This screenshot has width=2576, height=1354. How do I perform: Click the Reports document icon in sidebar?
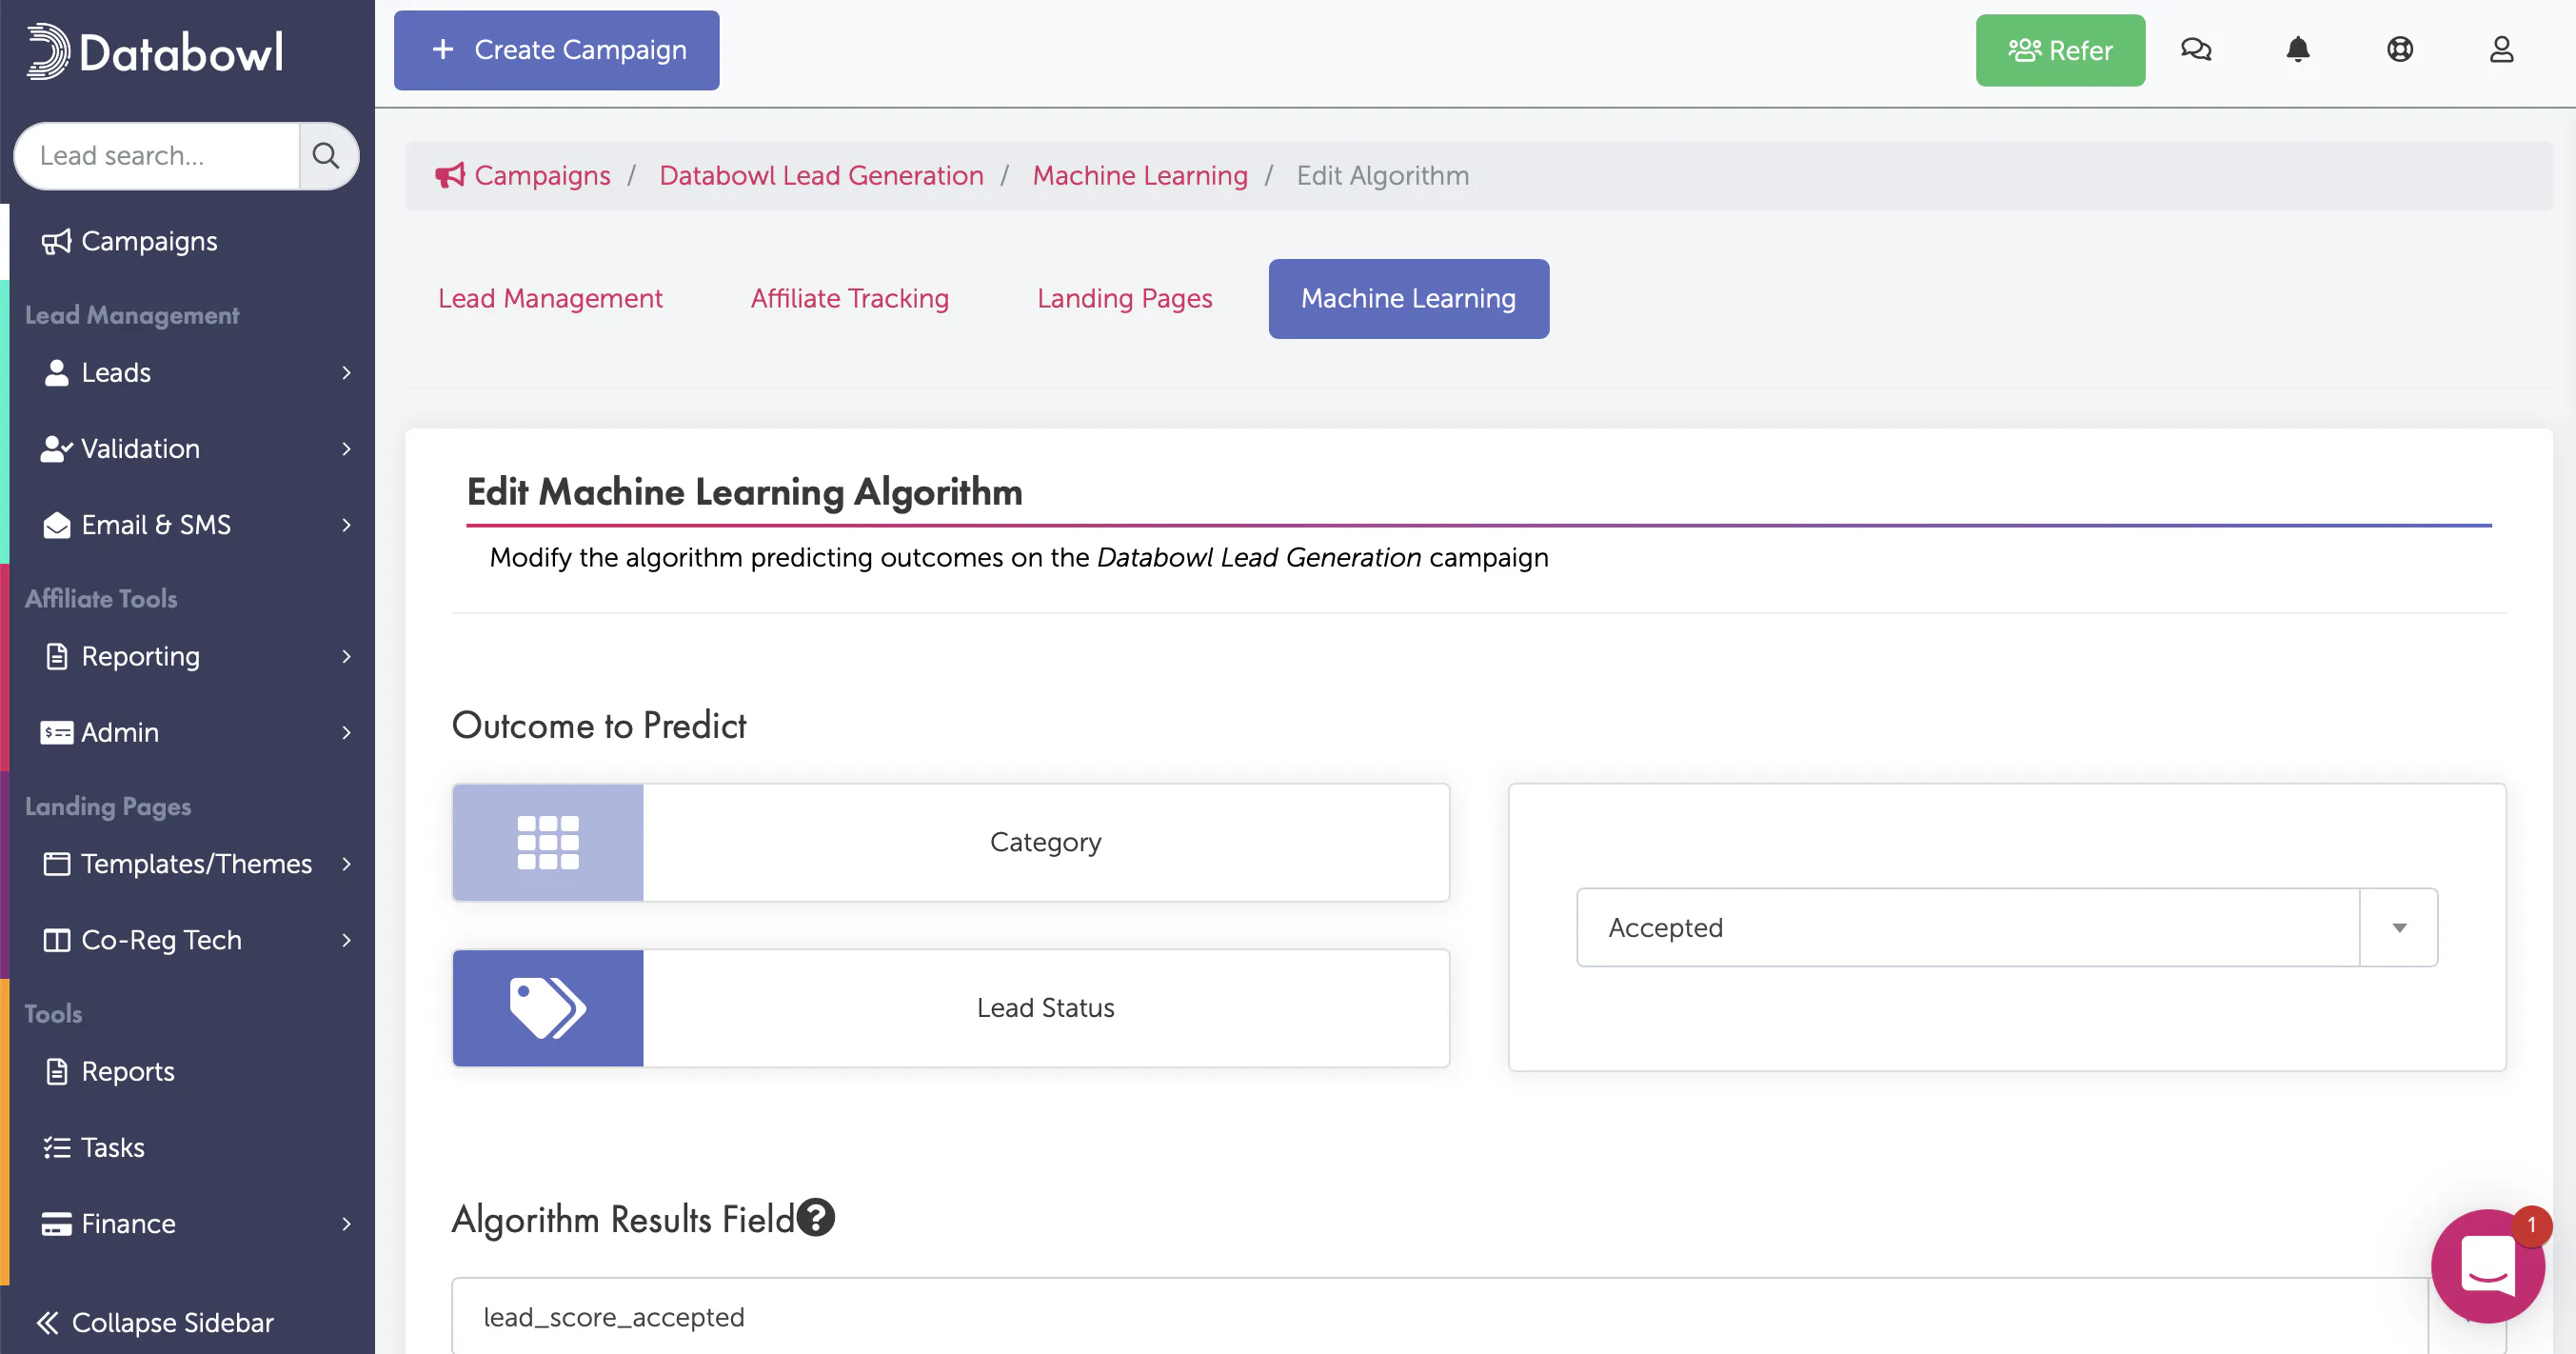[x=57, y=1071]
